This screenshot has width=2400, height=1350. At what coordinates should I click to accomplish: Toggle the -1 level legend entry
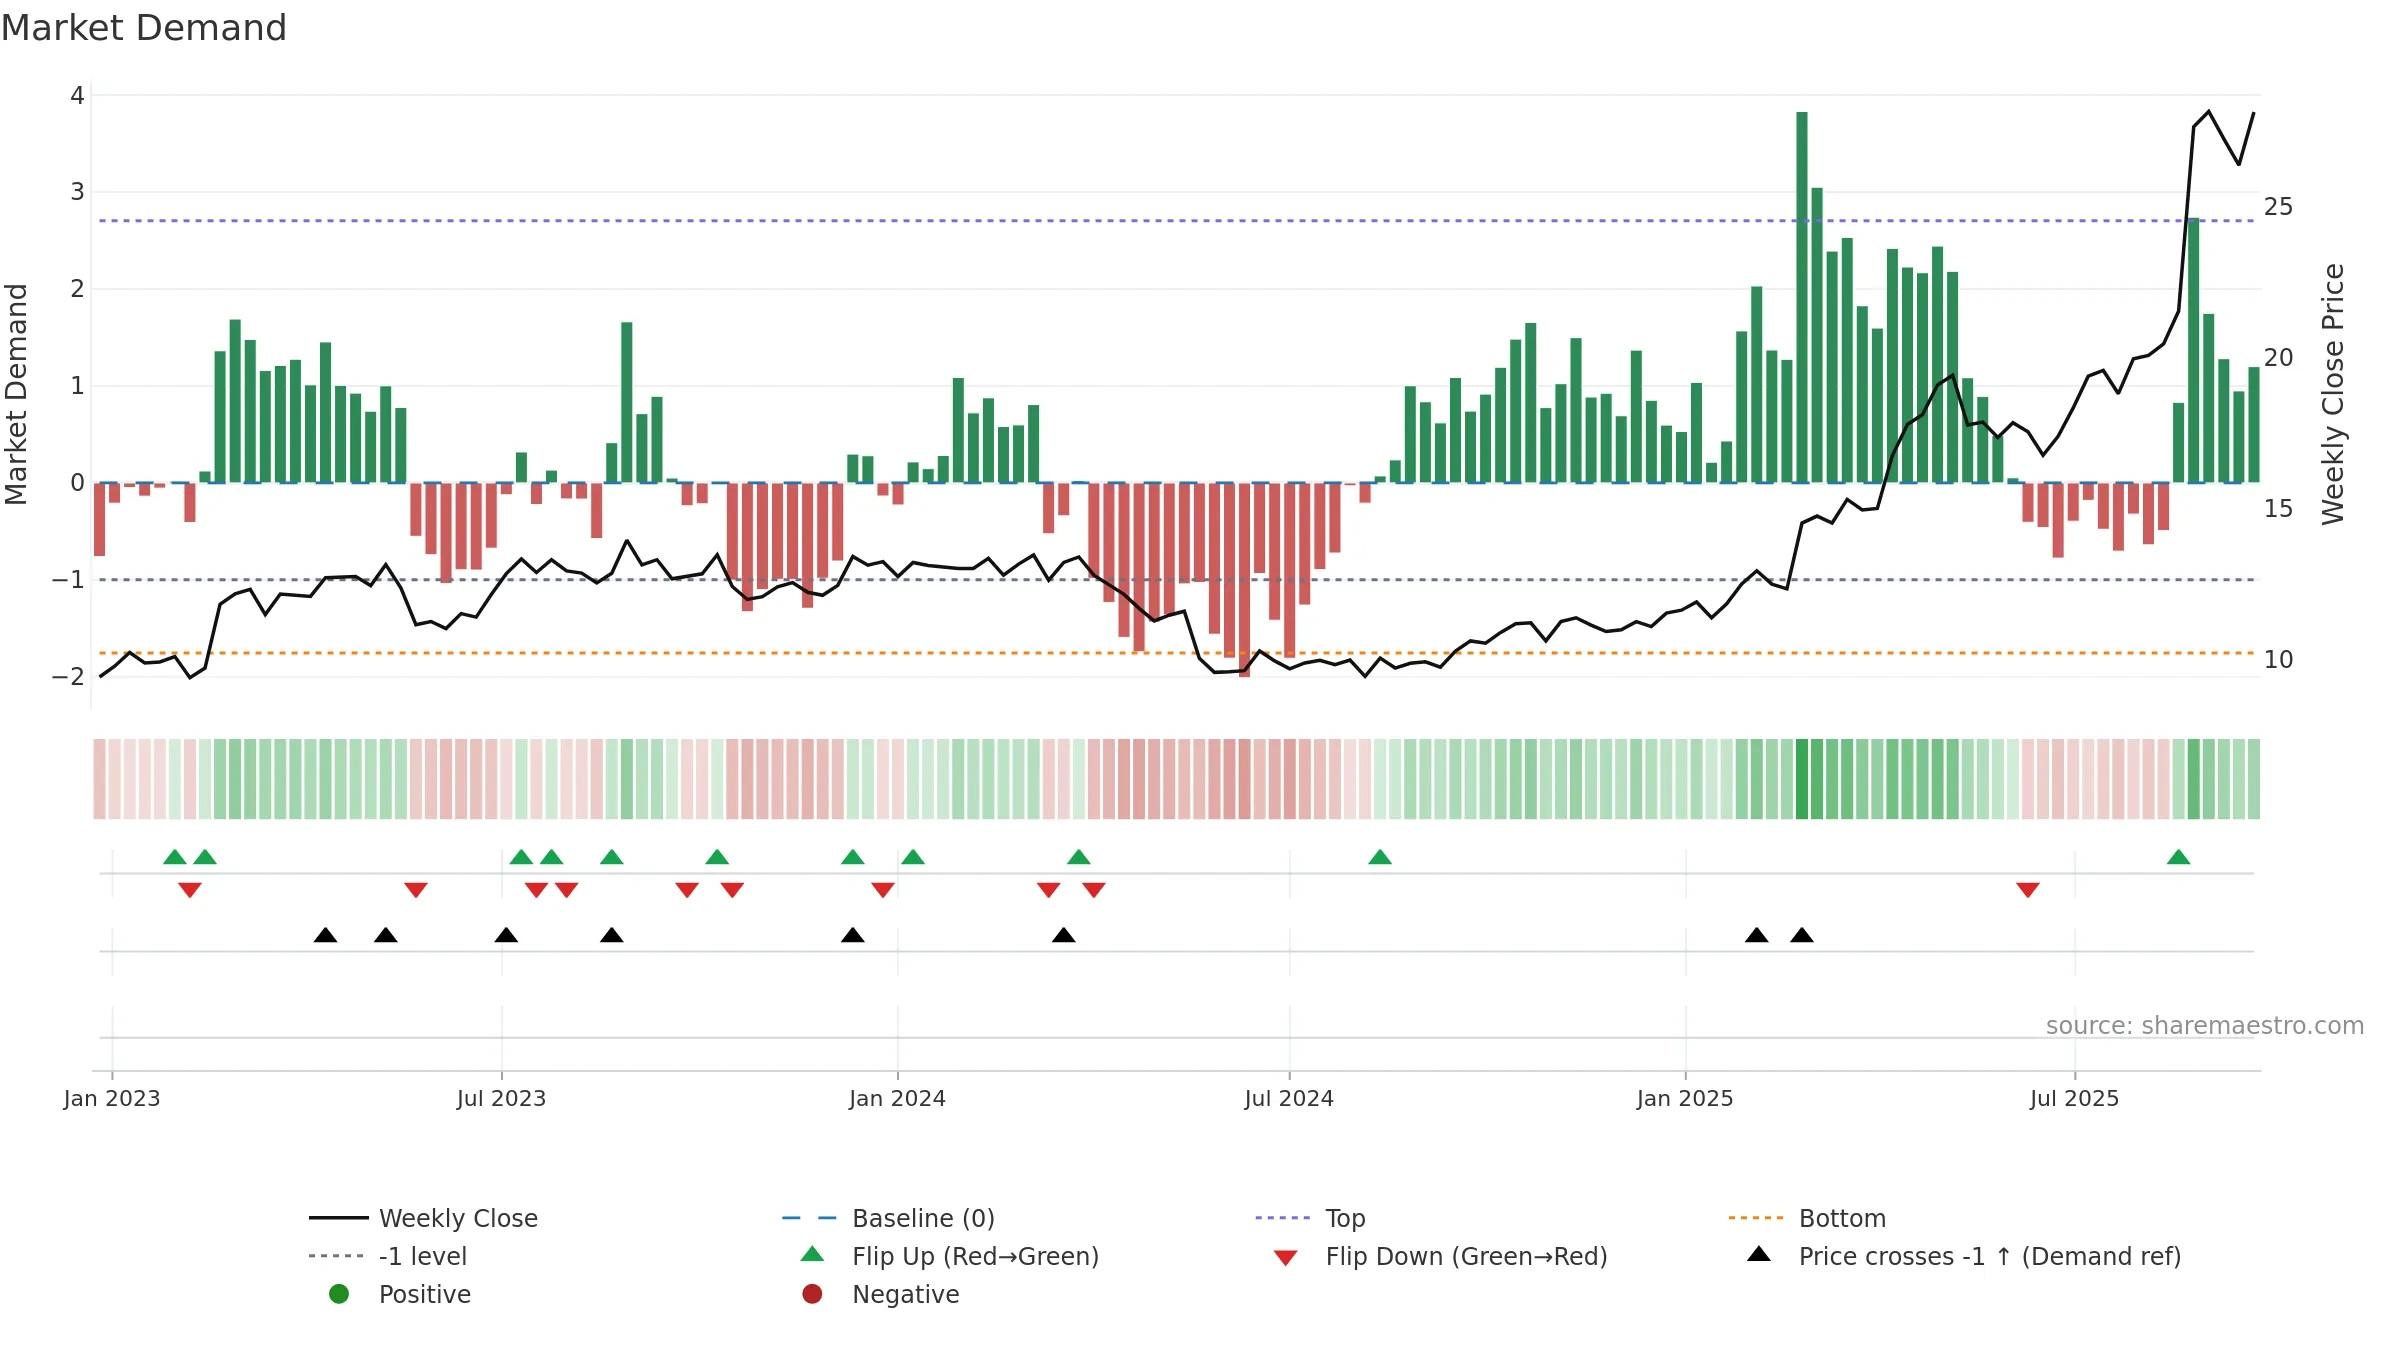tap(388, 1256)
